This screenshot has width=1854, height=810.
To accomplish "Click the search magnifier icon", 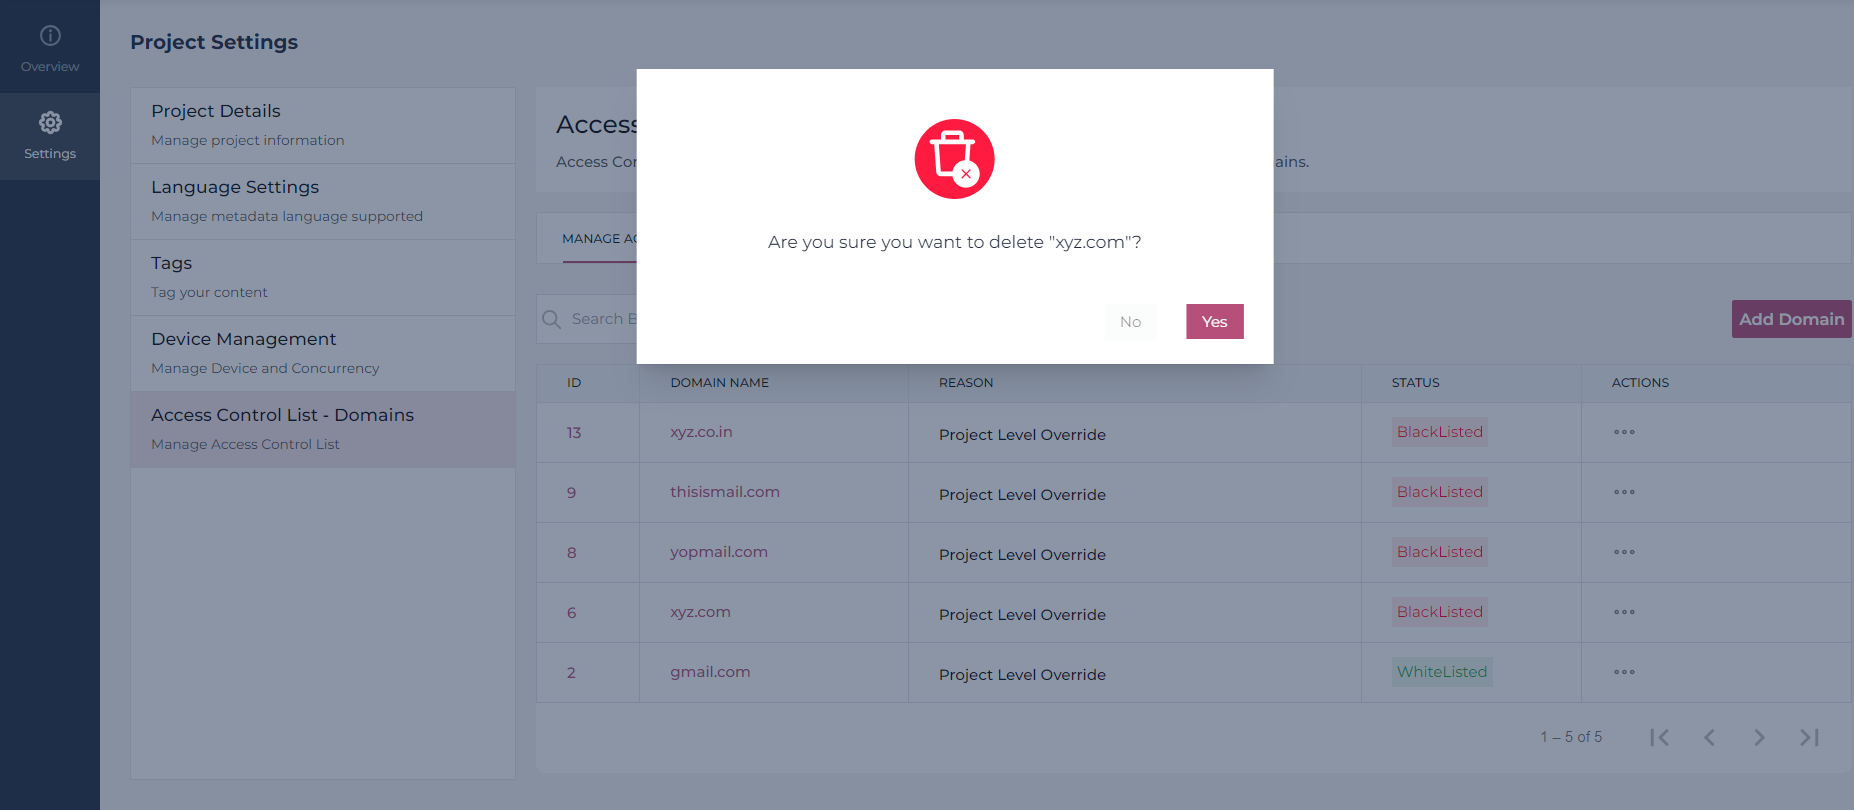I will click(x=551, y=319).
